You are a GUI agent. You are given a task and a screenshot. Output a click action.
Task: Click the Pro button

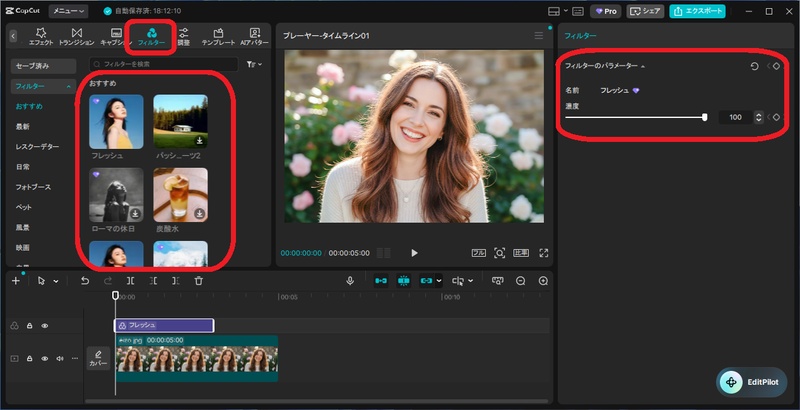coord(606,11)
